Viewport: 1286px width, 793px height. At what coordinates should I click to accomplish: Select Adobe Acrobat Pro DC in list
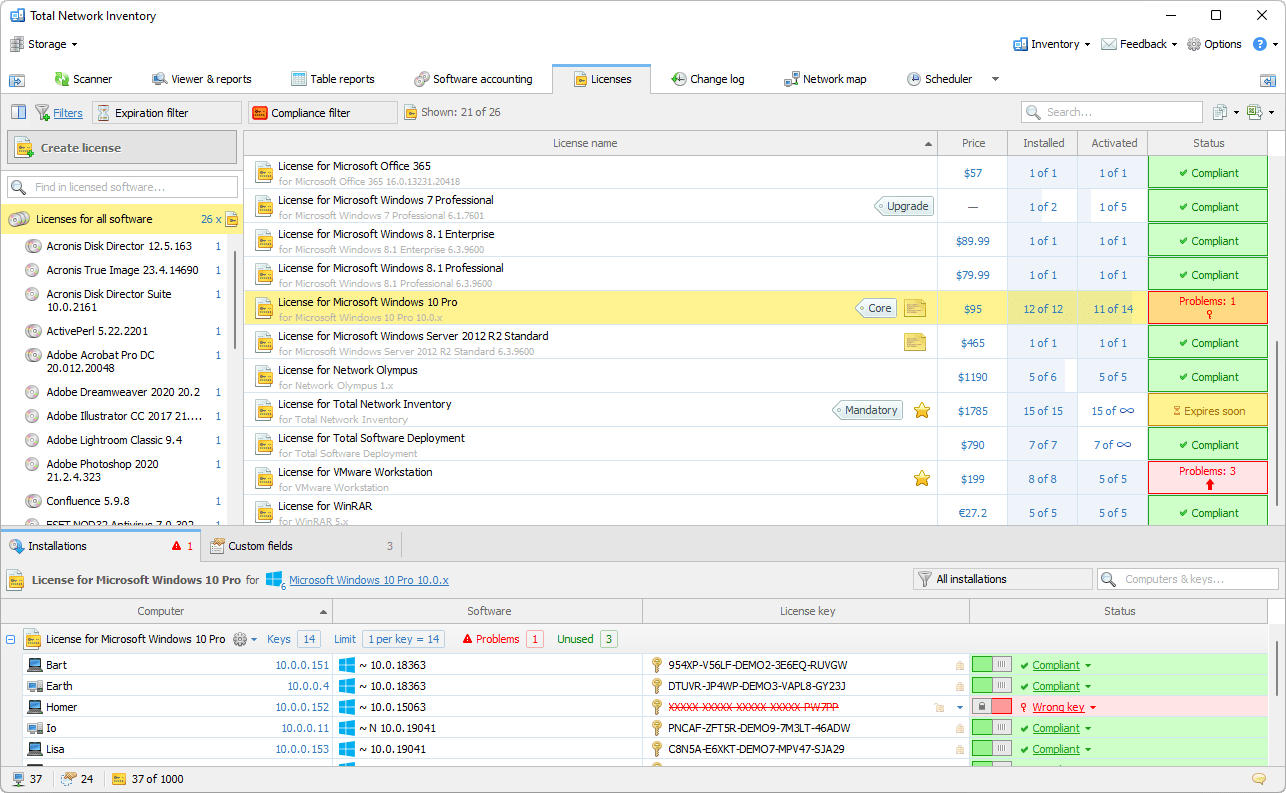point(123,361)
